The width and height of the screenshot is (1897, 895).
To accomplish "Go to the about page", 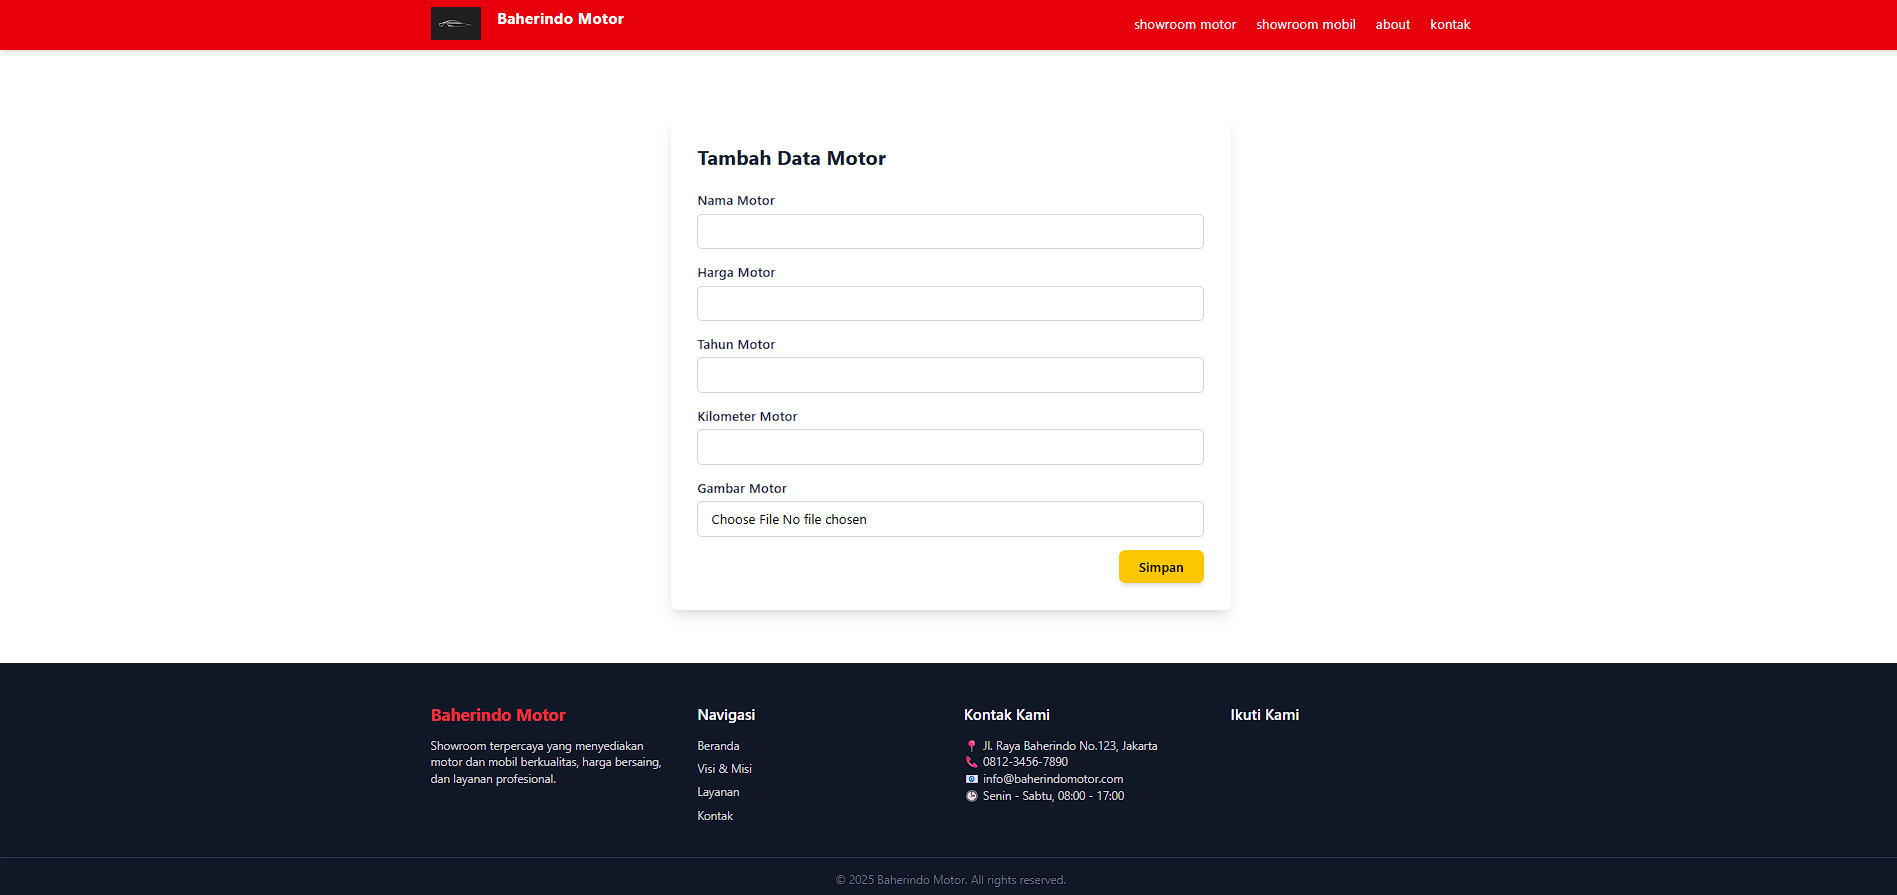I will click(1393, 25).
